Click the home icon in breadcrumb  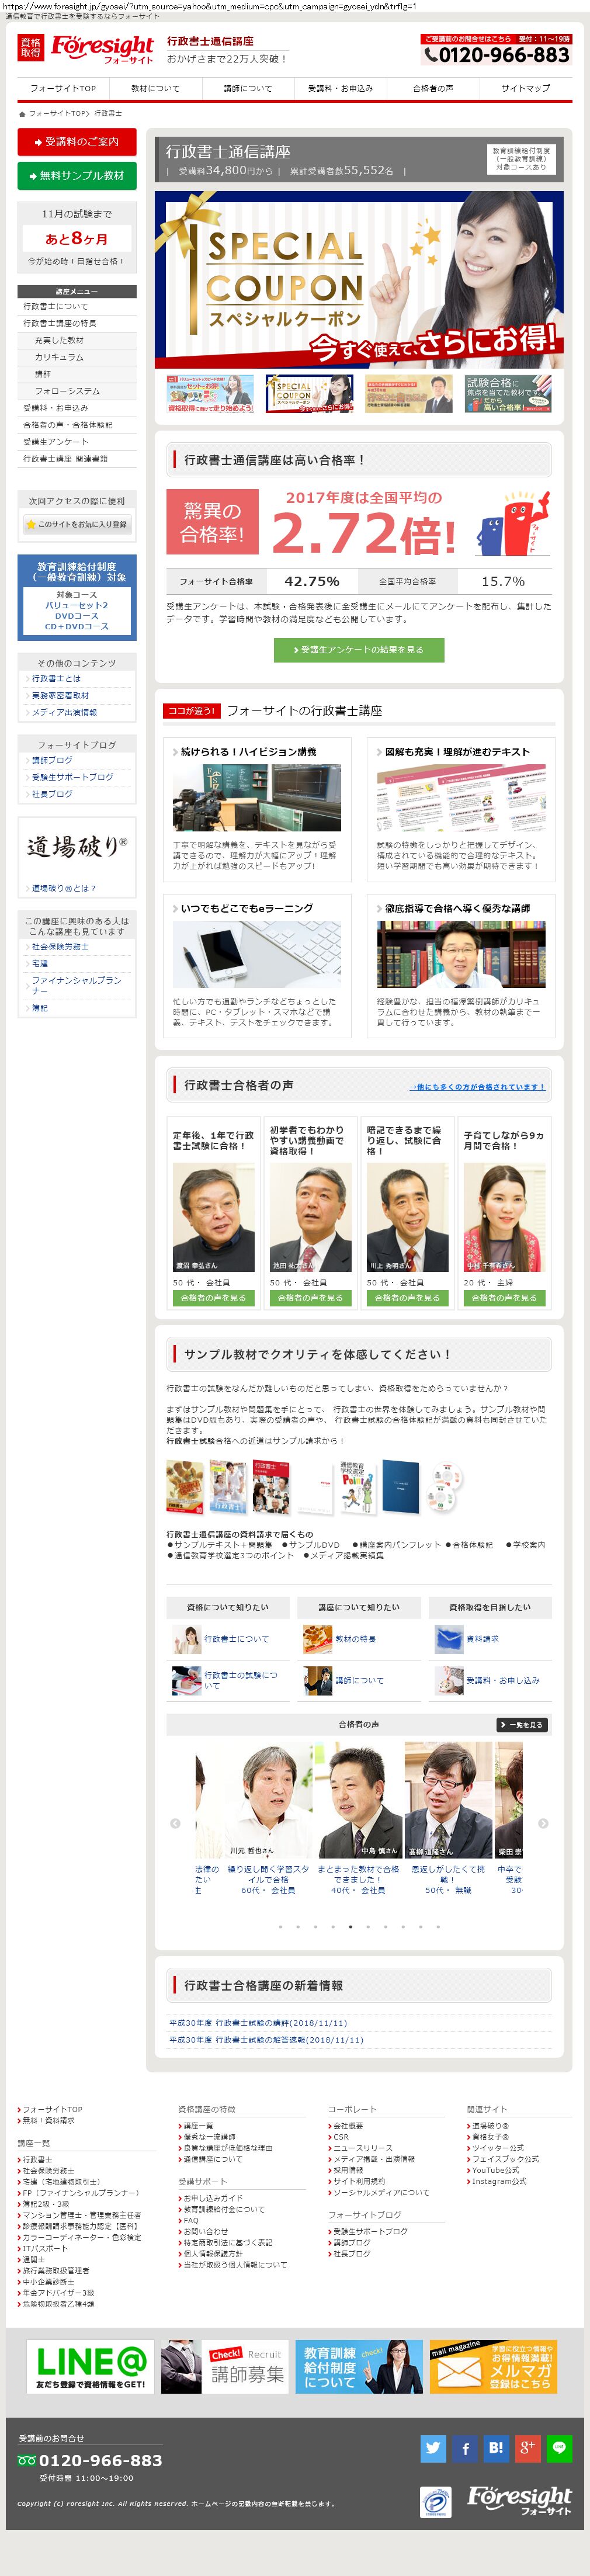pyautogui.click(x=22, y=113)
